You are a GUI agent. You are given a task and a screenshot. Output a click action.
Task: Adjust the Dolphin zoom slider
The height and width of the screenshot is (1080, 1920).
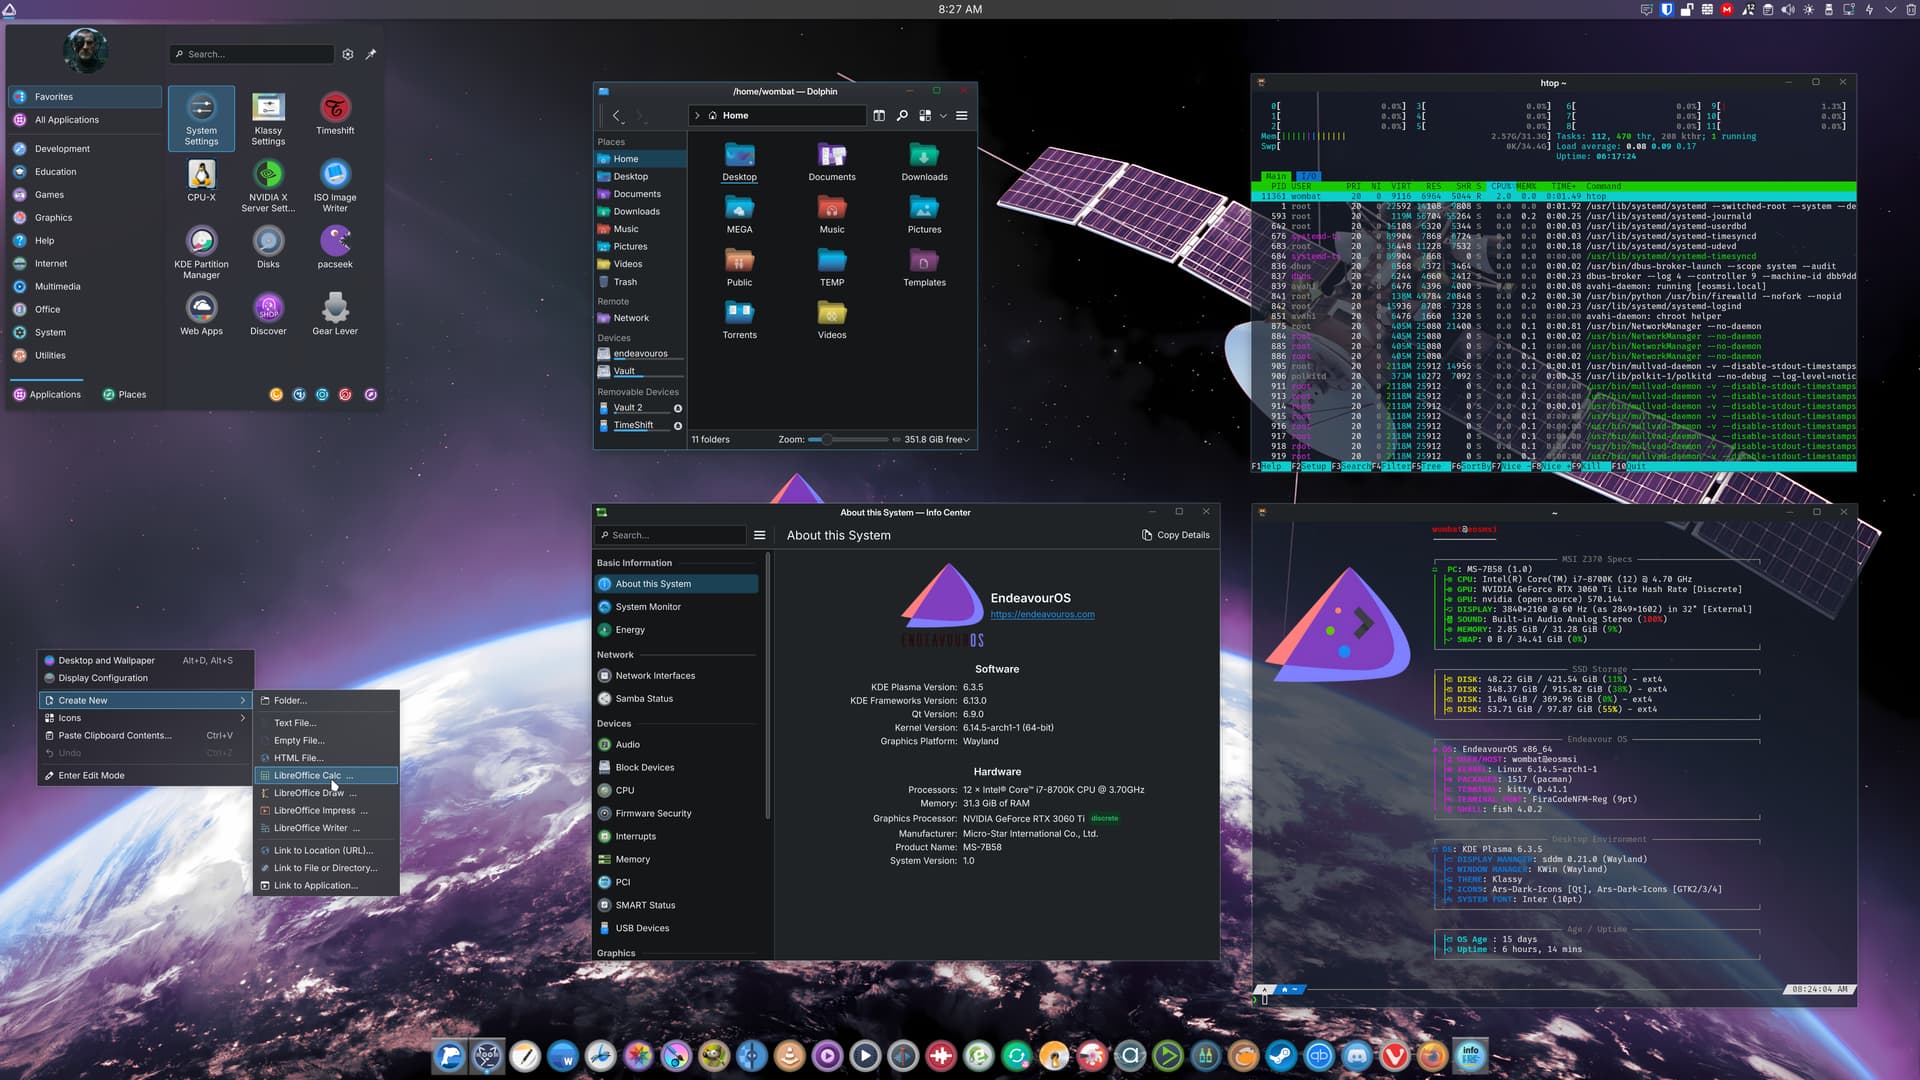[x=827, y=440]
